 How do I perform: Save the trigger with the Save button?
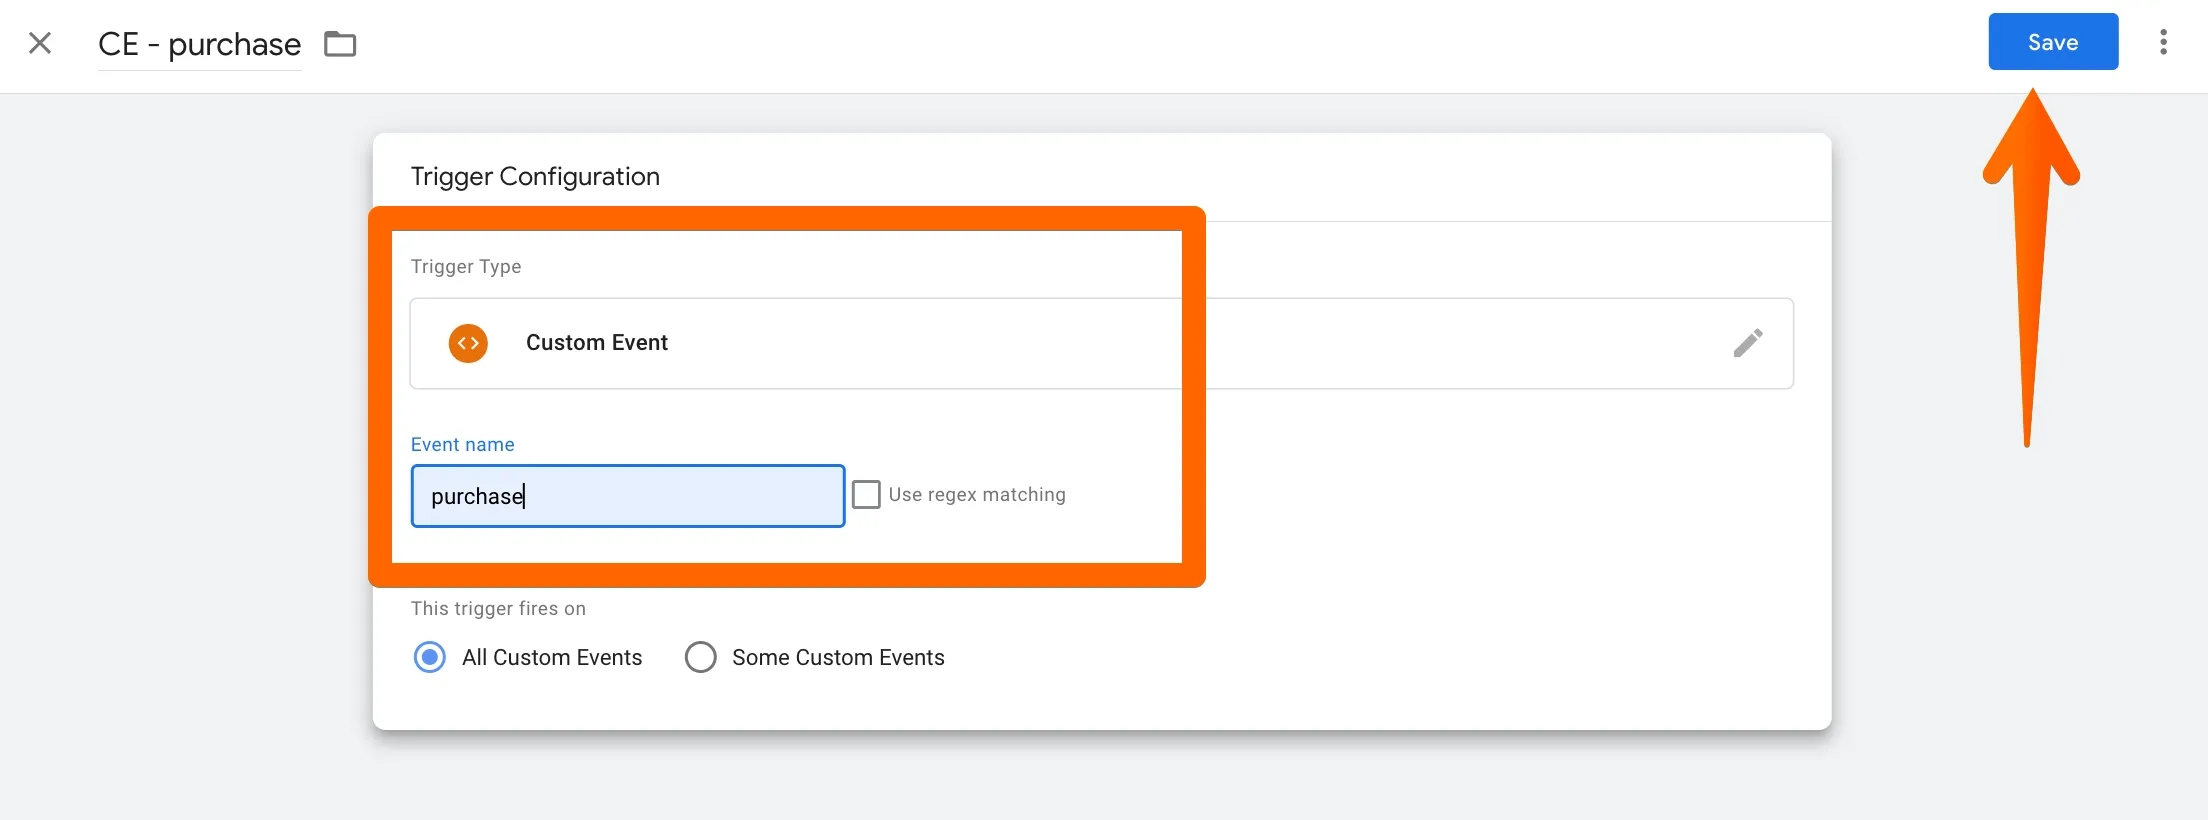[x=2053, y=42]
